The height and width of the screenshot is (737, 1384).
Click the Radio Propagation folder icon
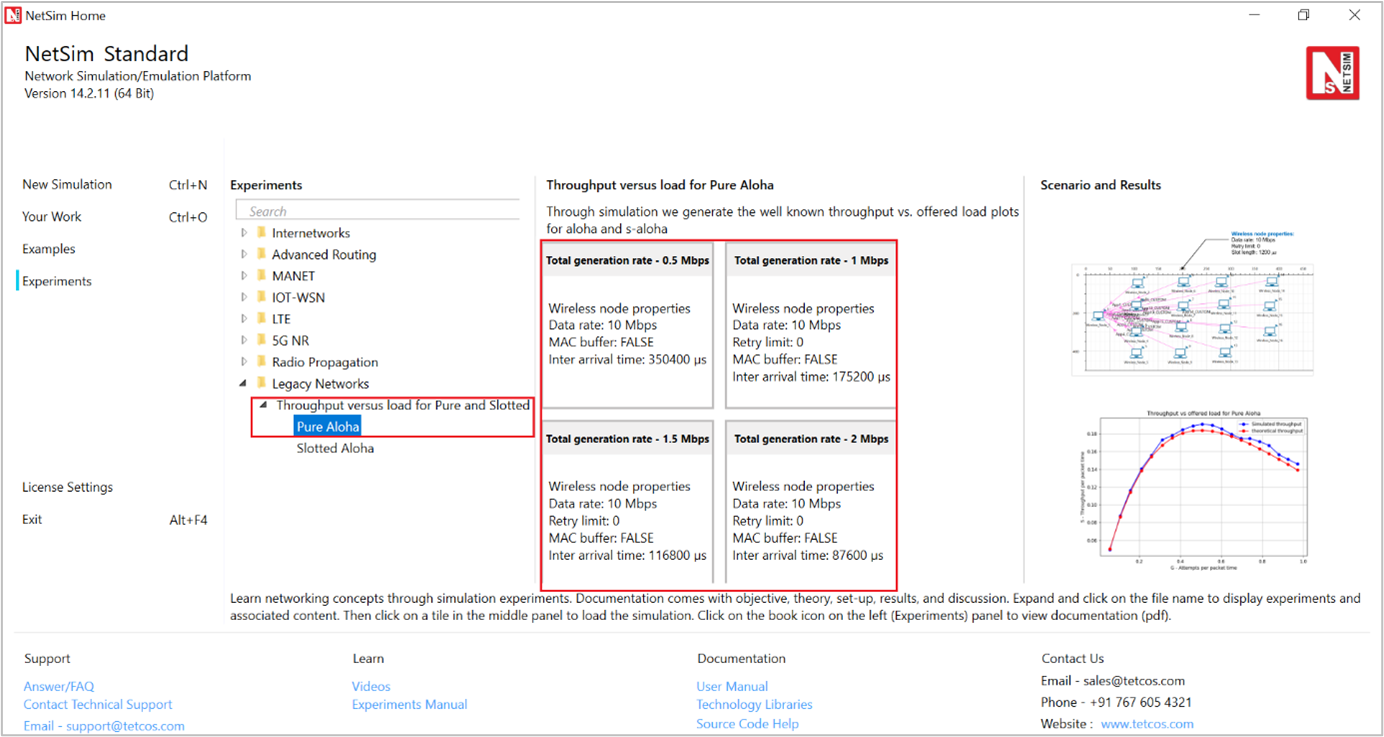(x=261, y=362)
